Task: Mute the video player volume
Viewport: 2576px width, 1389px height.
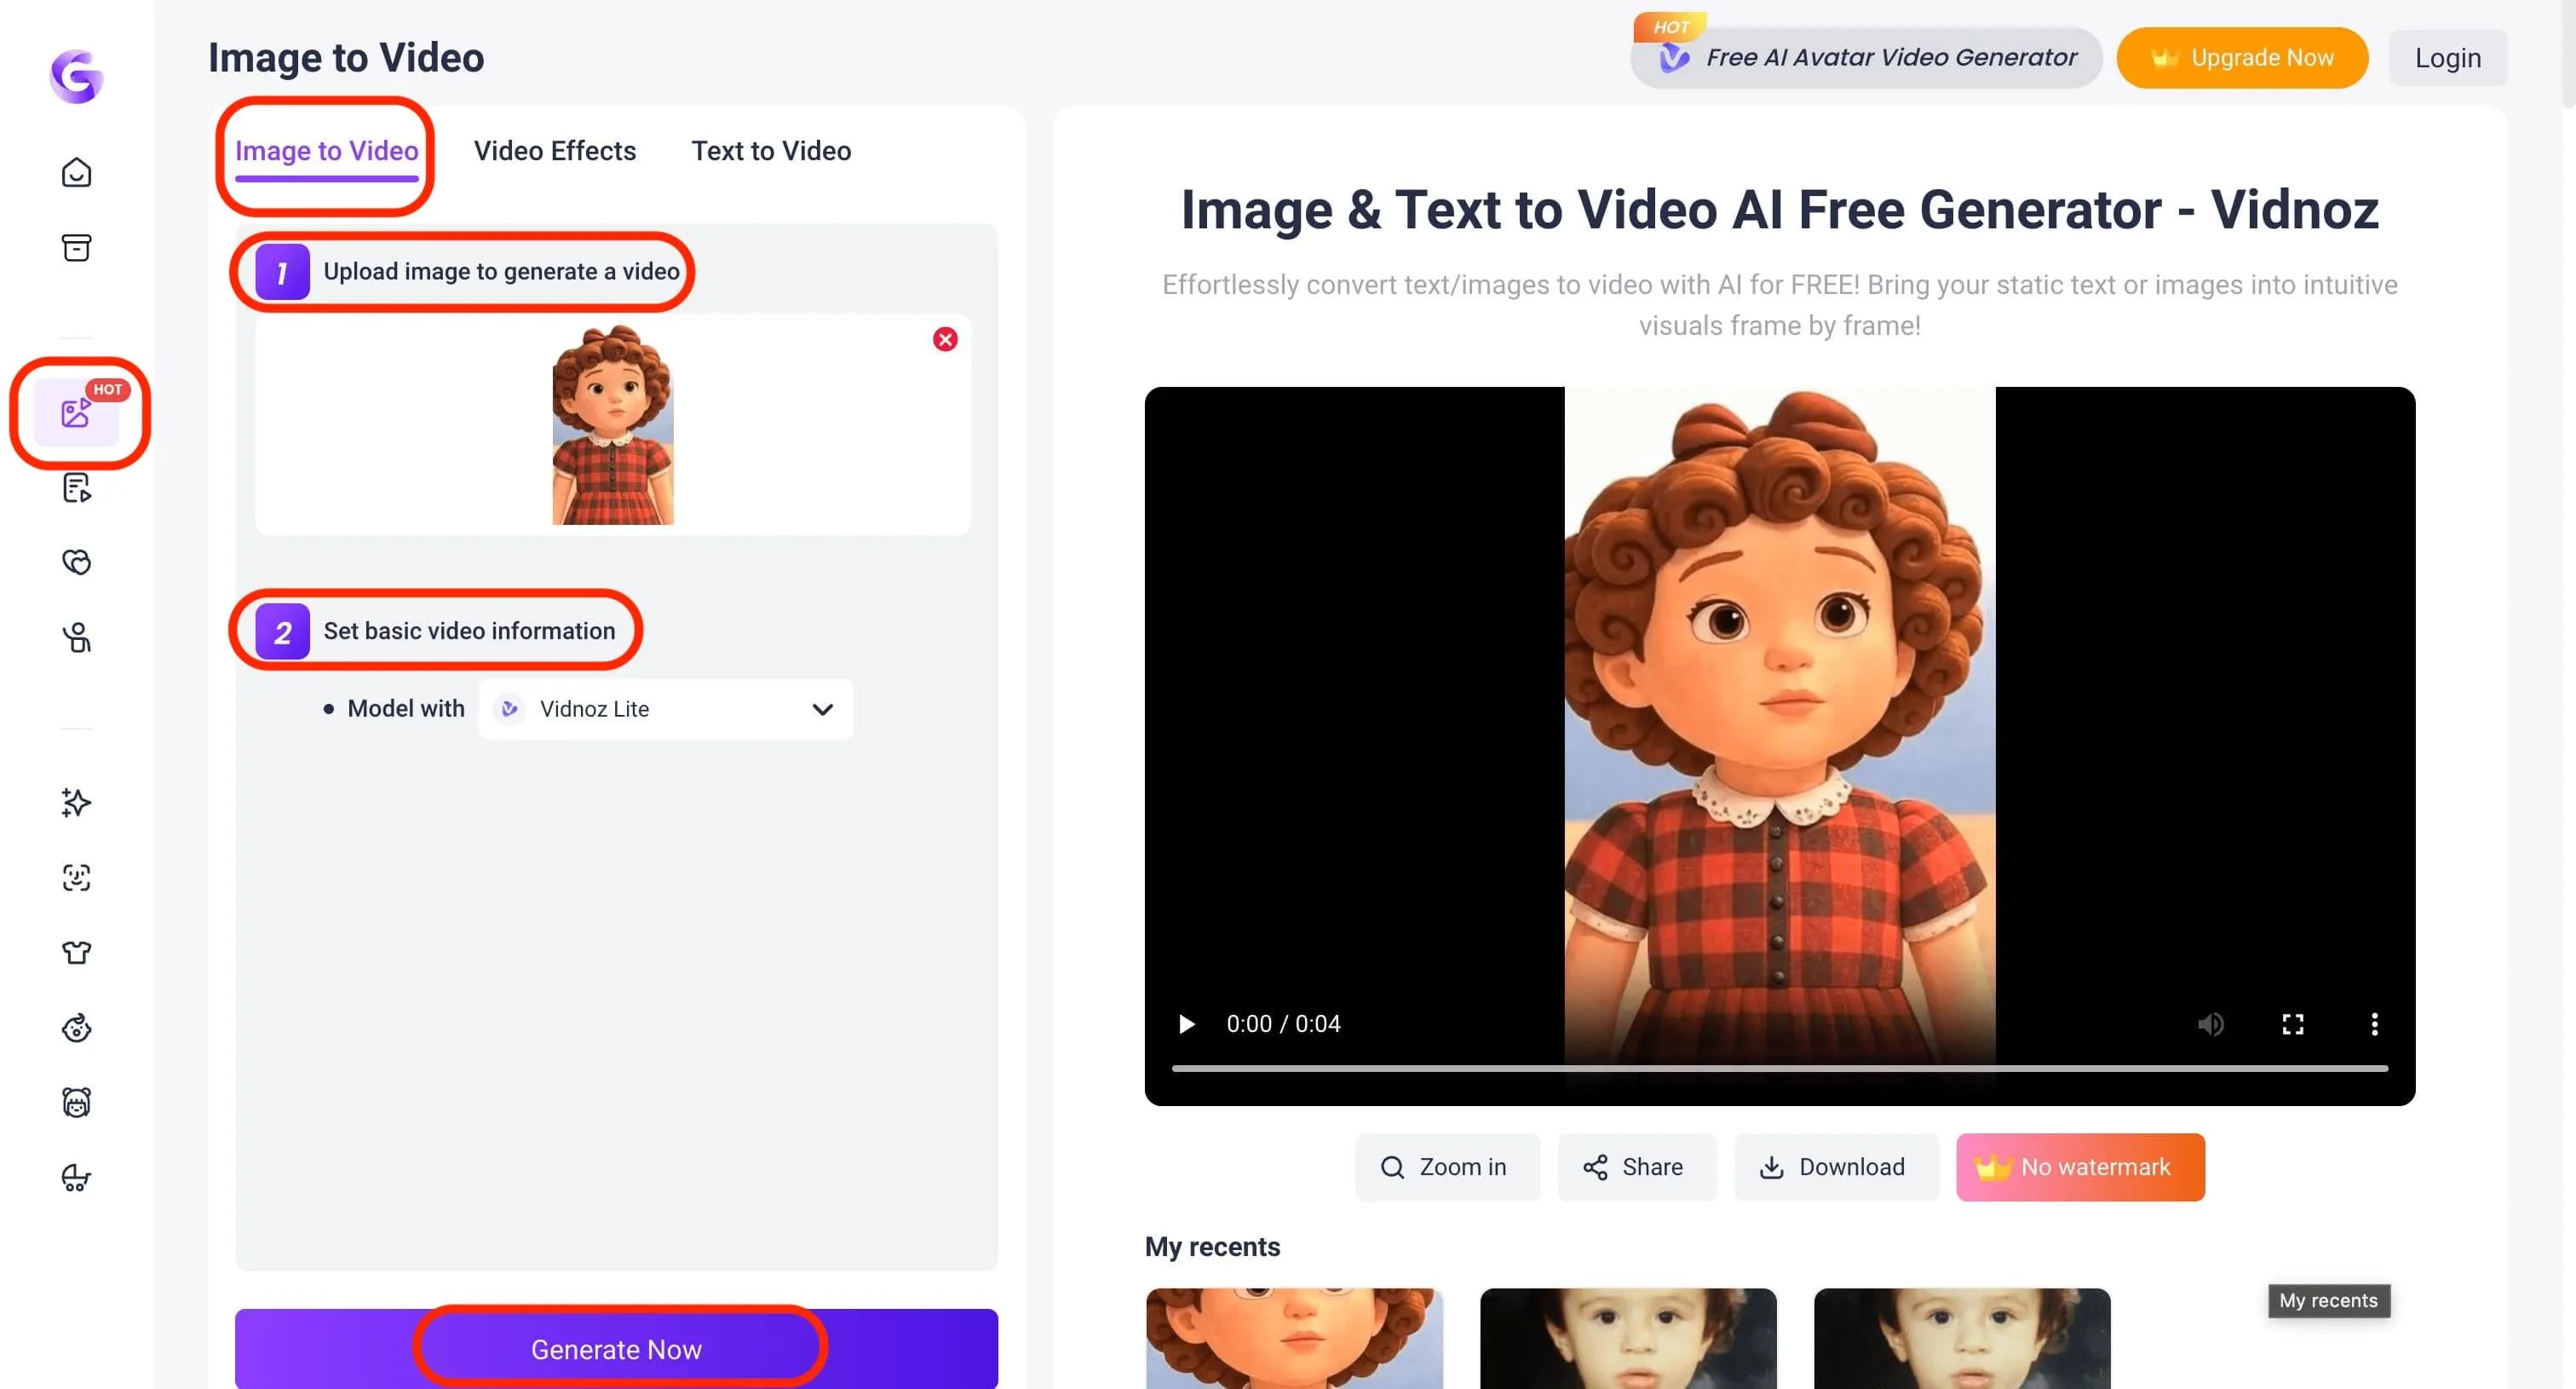Action: coord(2210,1024)
